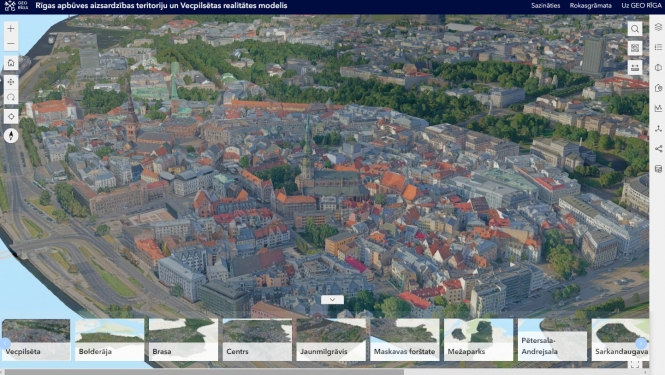Screen dimensions: 665x375
Task: Find my location on the map
Action: [11, 116]
